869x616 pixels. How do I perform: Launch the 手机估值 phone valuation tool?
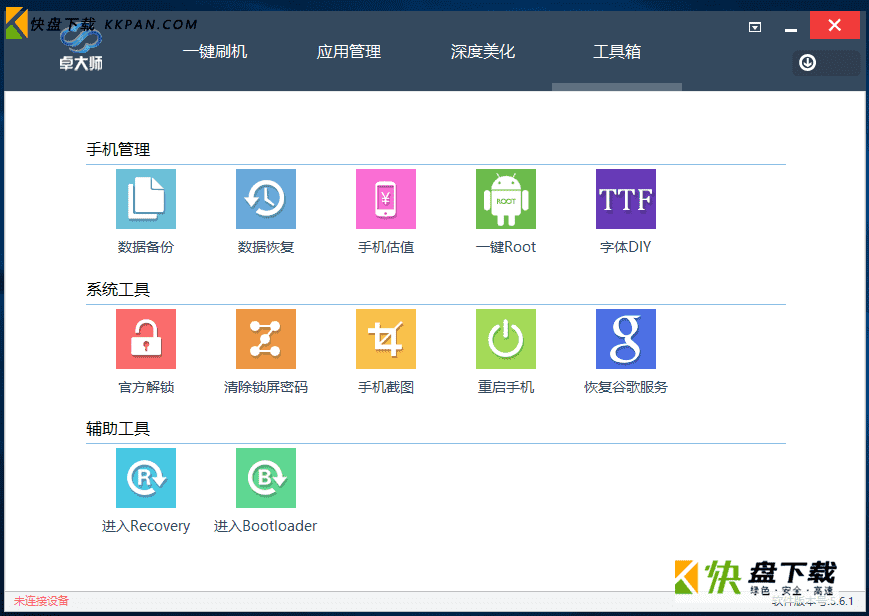[386, 199]
